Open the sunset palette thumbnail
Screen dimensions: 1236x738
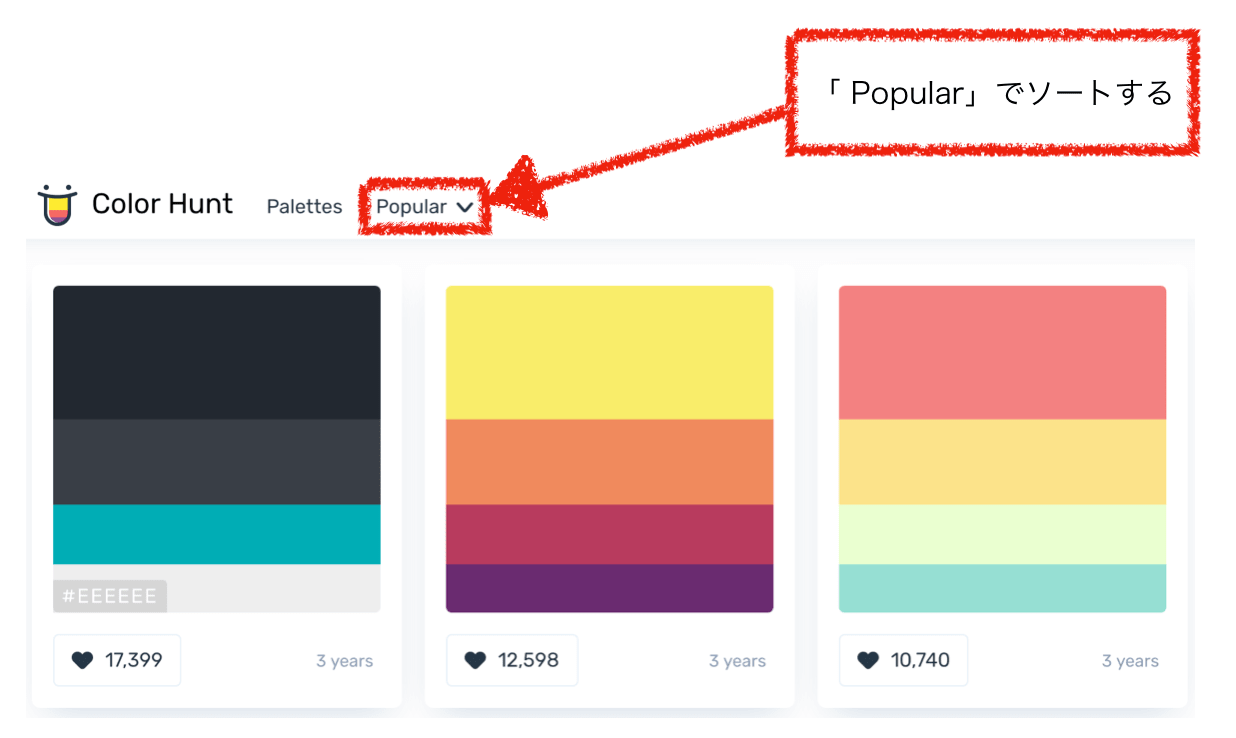(x=609, y=447)
